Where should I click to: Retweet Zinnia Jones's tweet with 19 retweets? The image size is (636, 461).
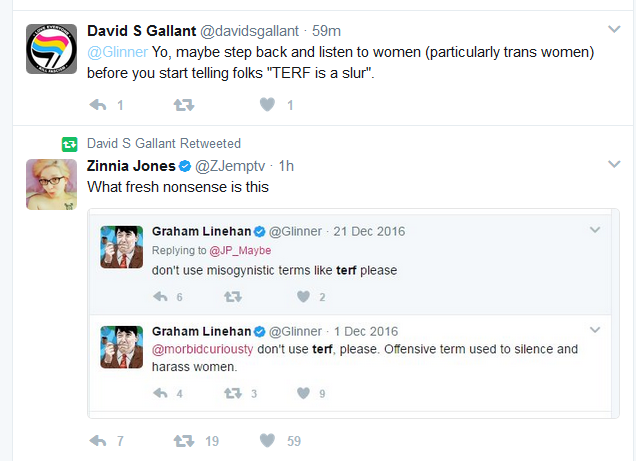pos(184,441)
